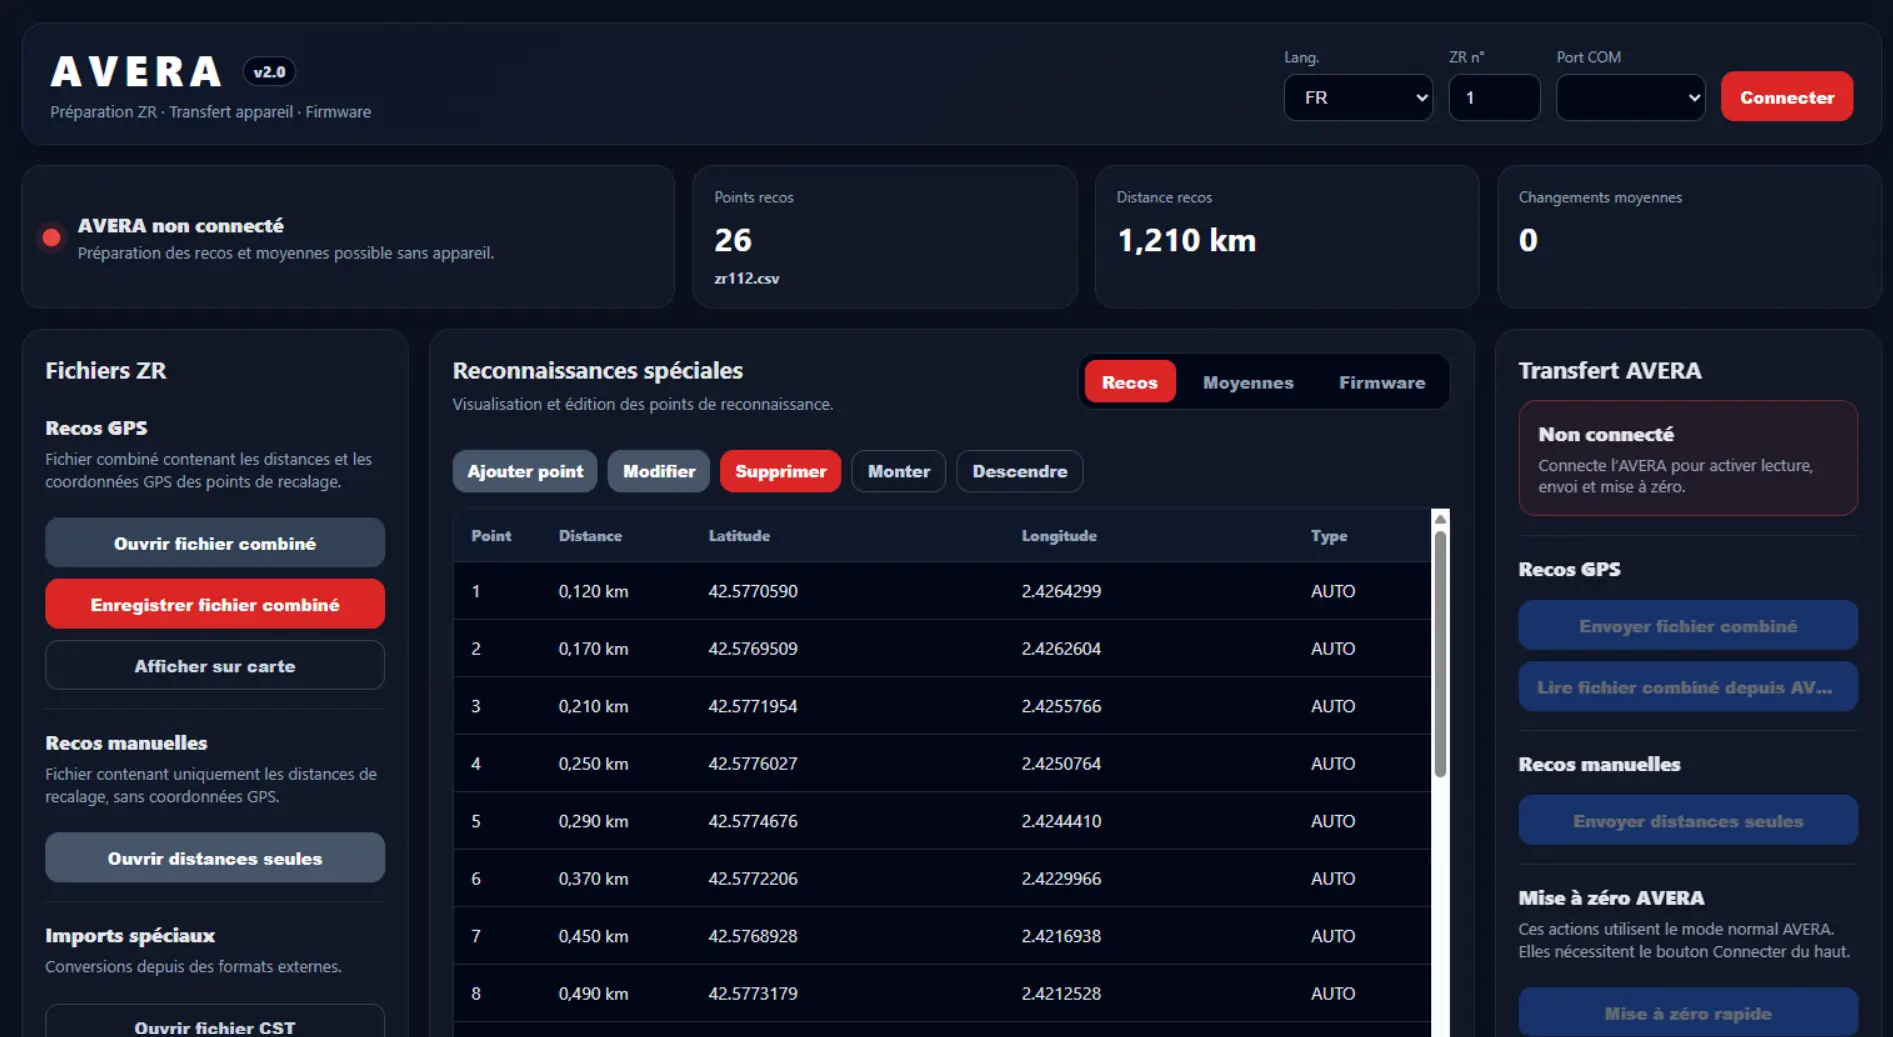Switch to the Moyennes tab

[1248, 382]
